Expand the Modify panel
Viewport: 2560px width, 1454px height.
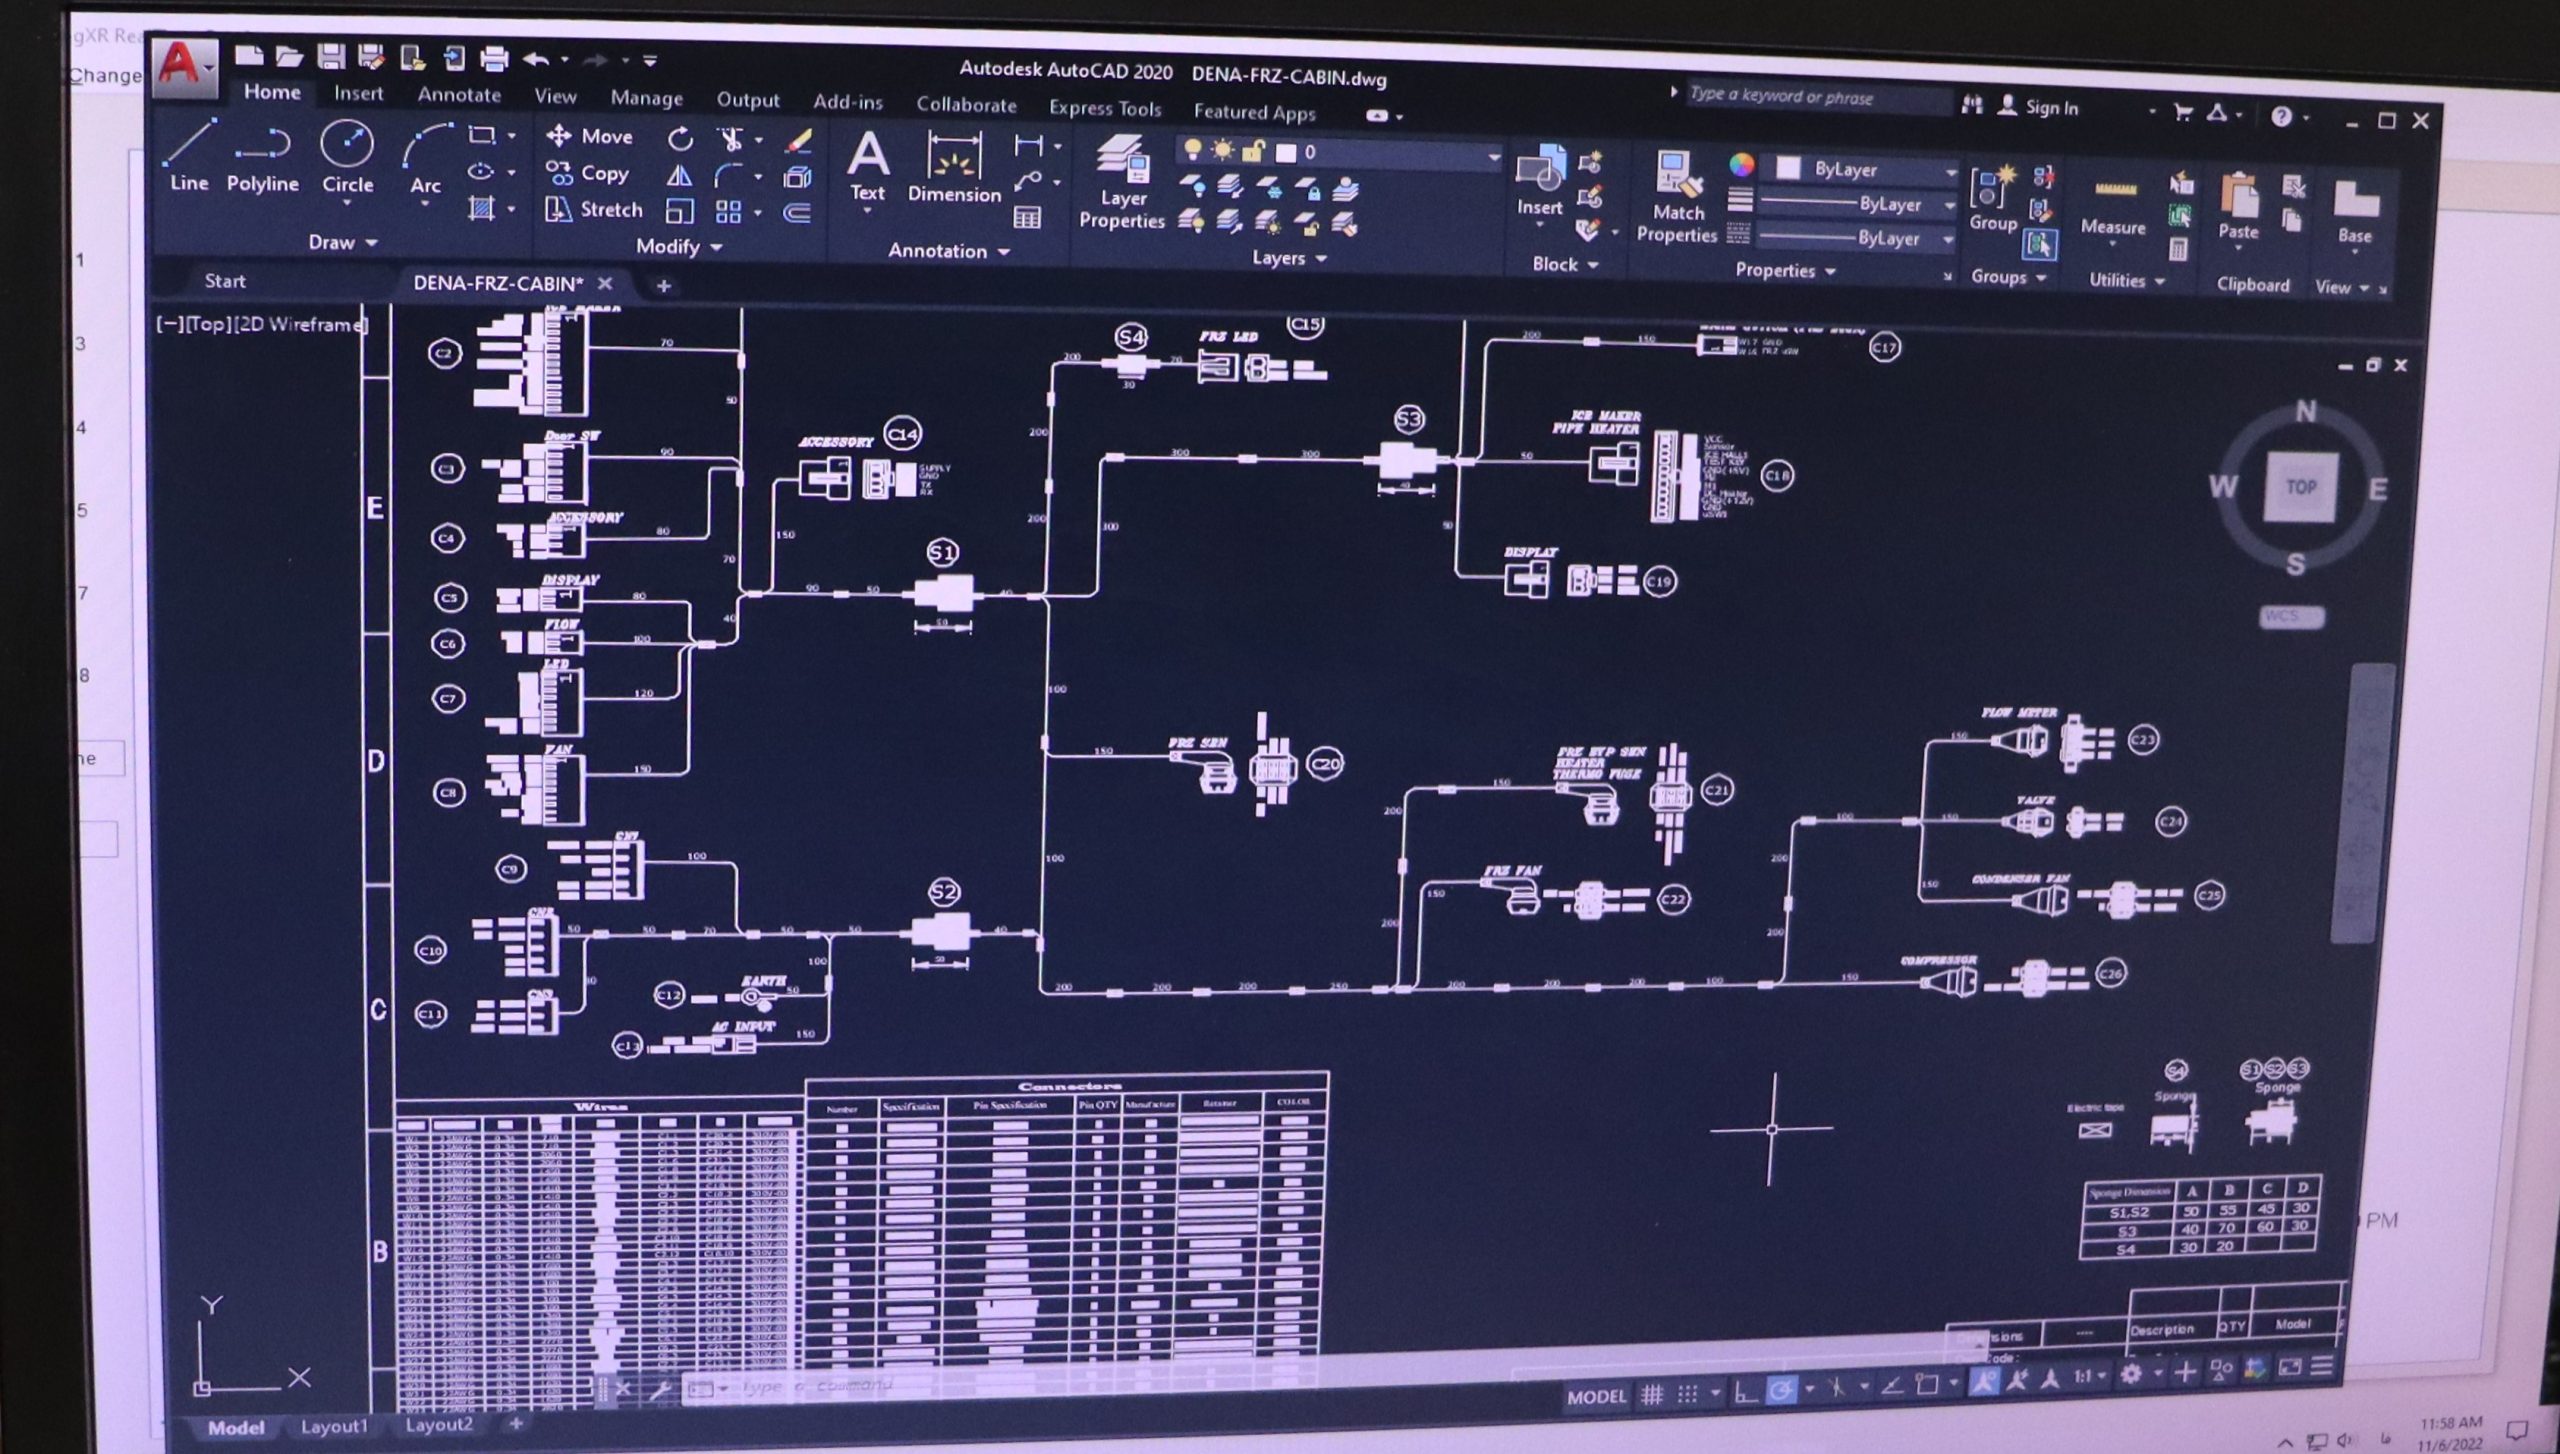(x=679, y=246)
